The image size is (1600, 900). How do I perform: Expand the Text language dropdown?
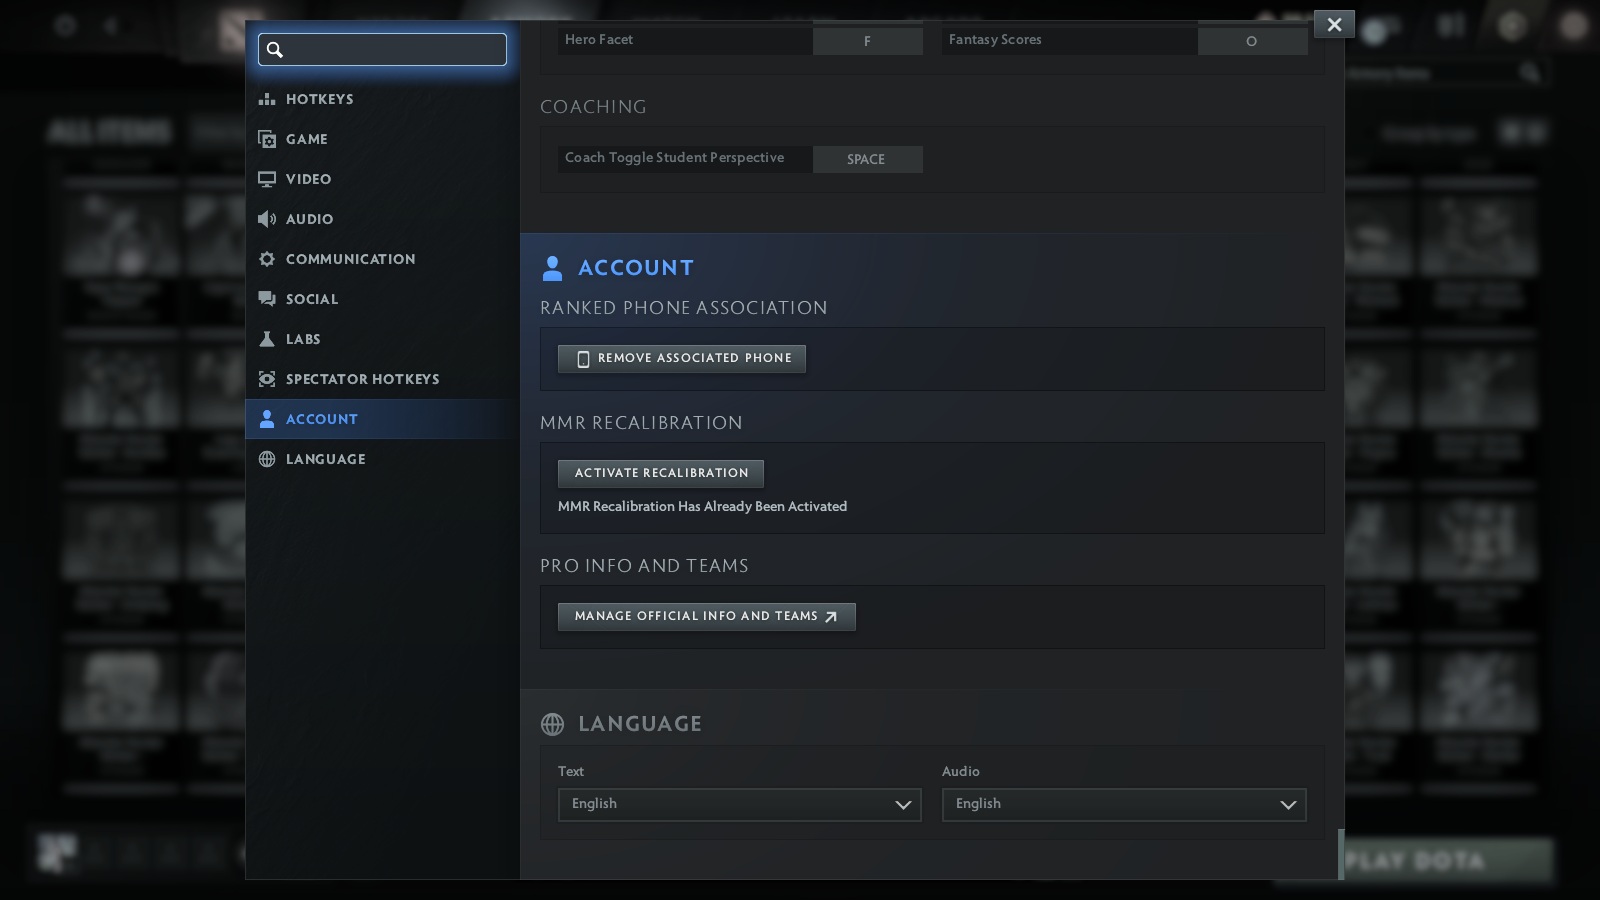coord(740,805)
